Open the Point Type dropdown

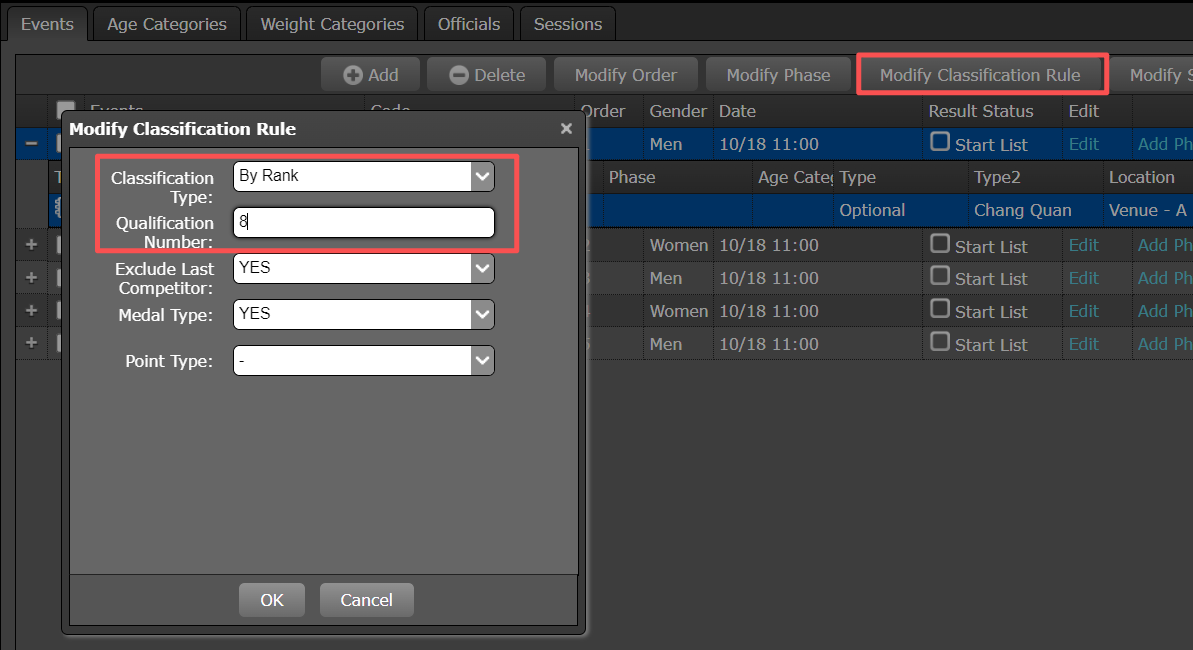[483, 361]
